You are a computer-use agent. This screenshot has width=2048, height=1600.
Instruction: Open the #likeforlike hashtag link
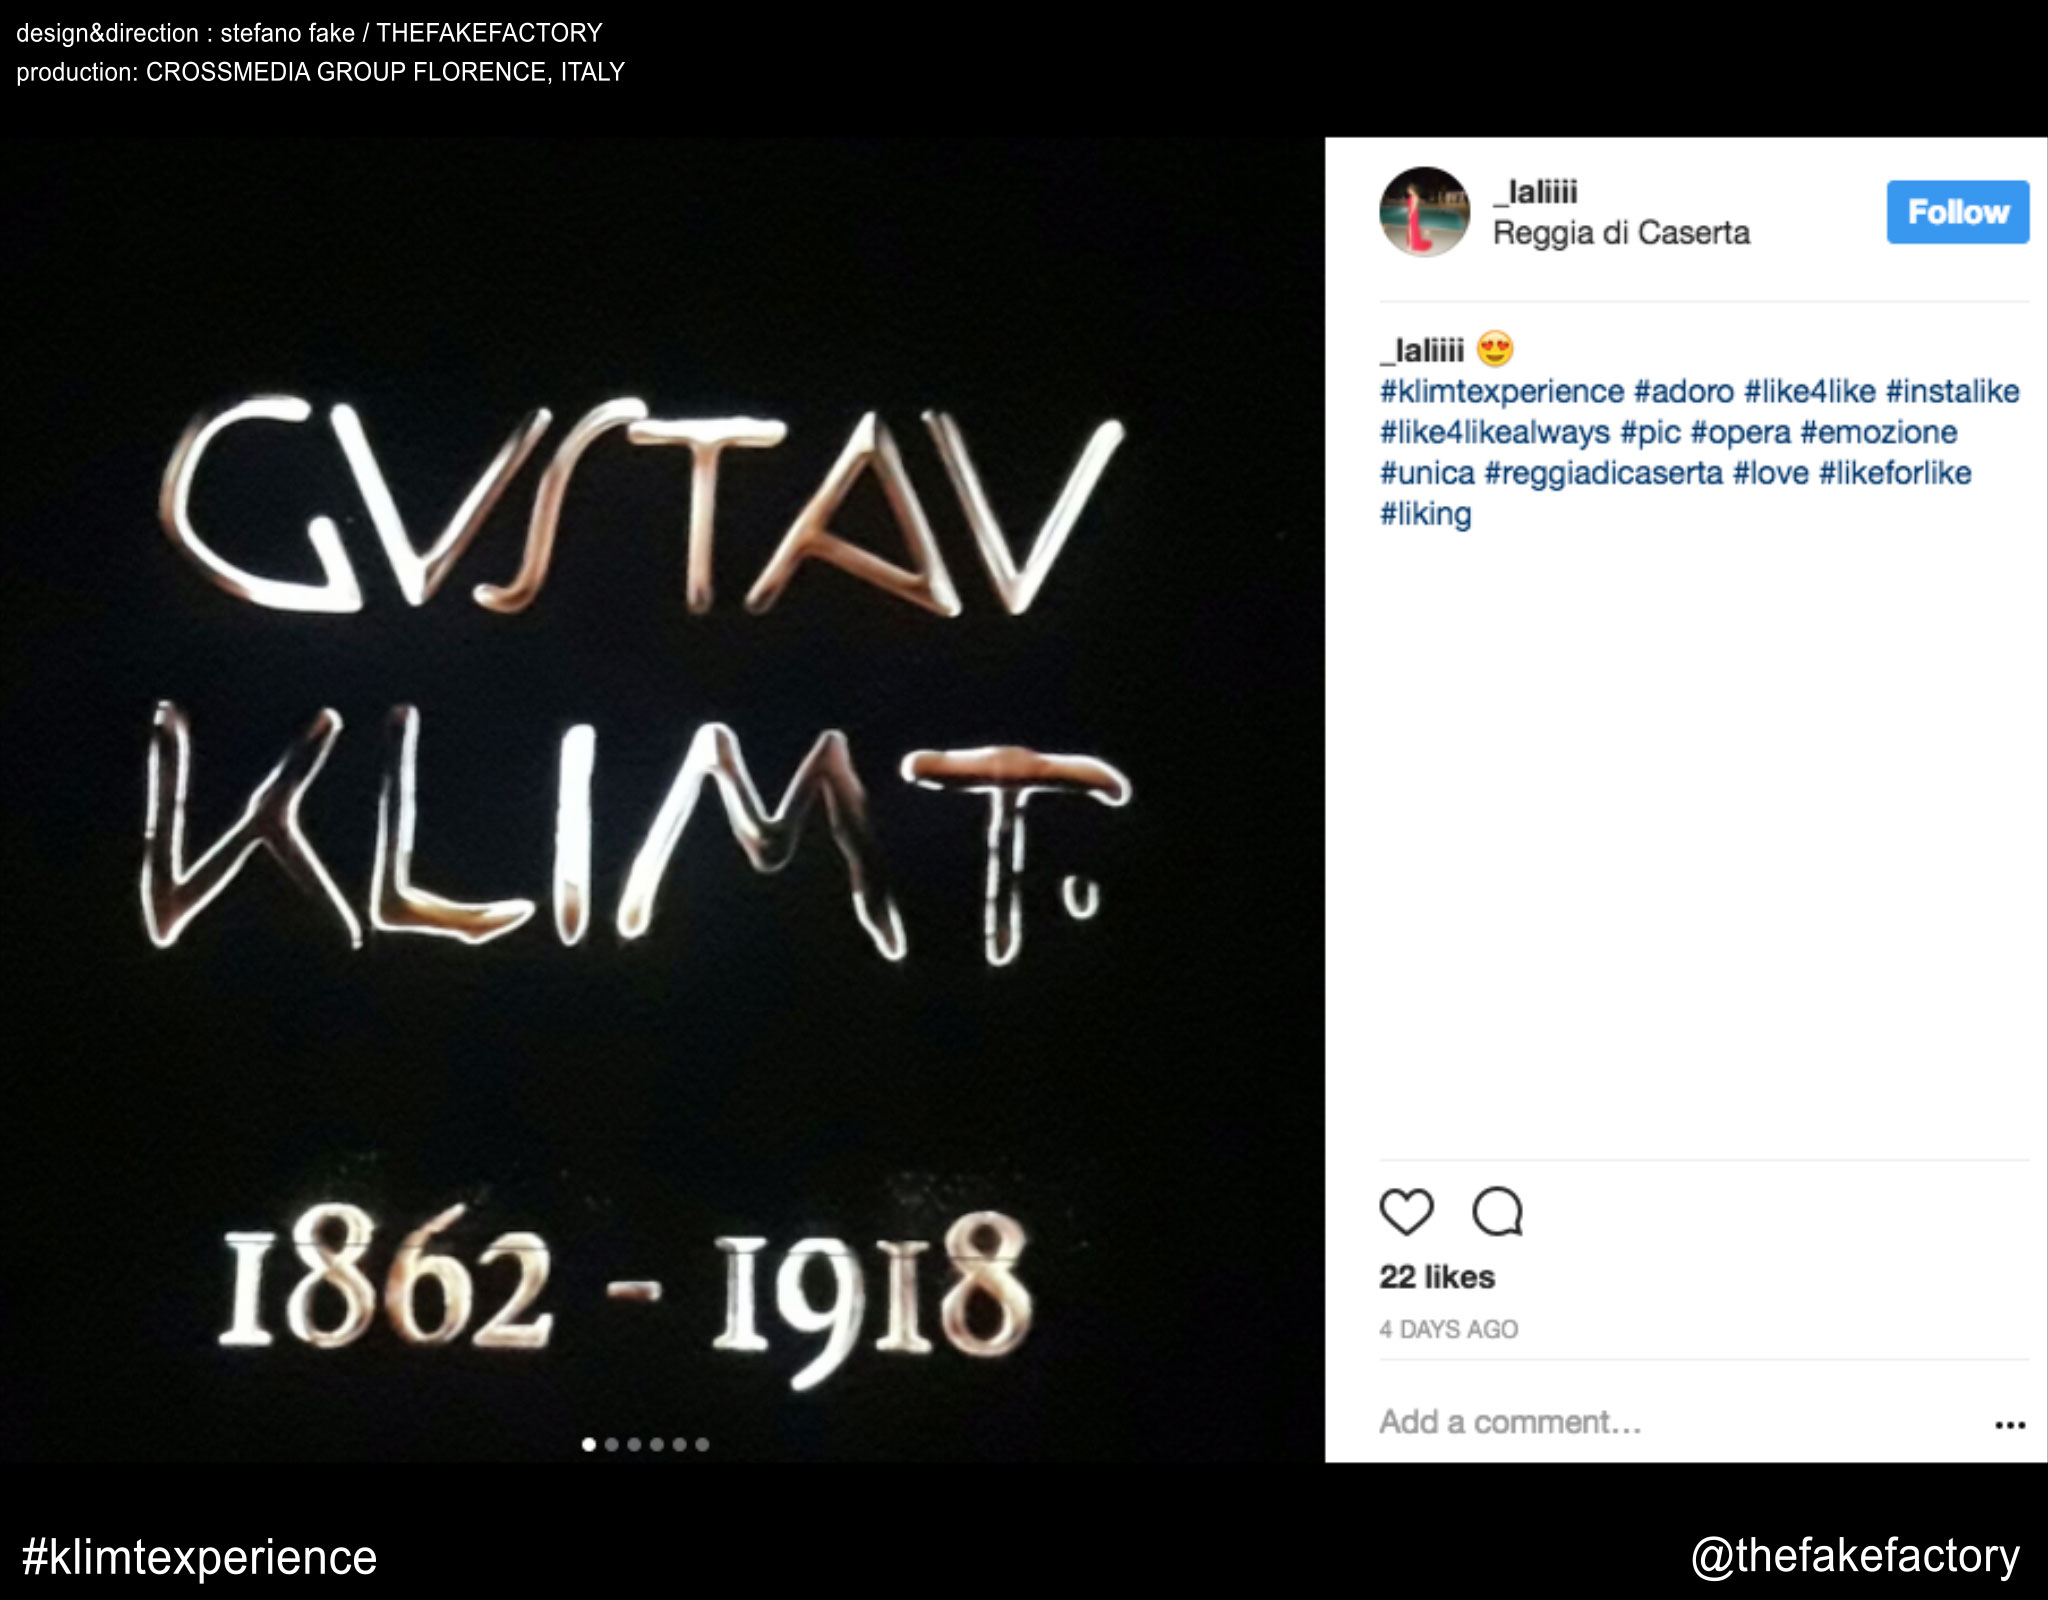[x=1895, y=473]
